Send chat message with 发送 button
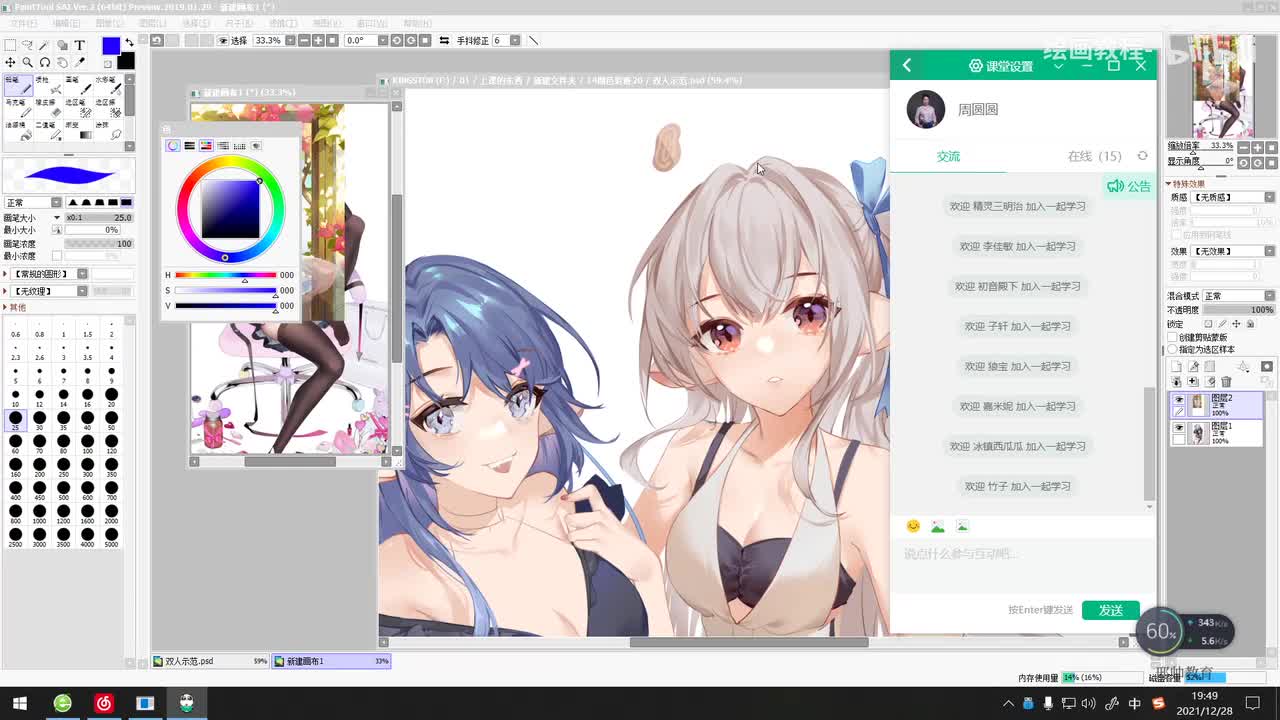The width and height of the screenshot is (1280, 720). 1111,610
